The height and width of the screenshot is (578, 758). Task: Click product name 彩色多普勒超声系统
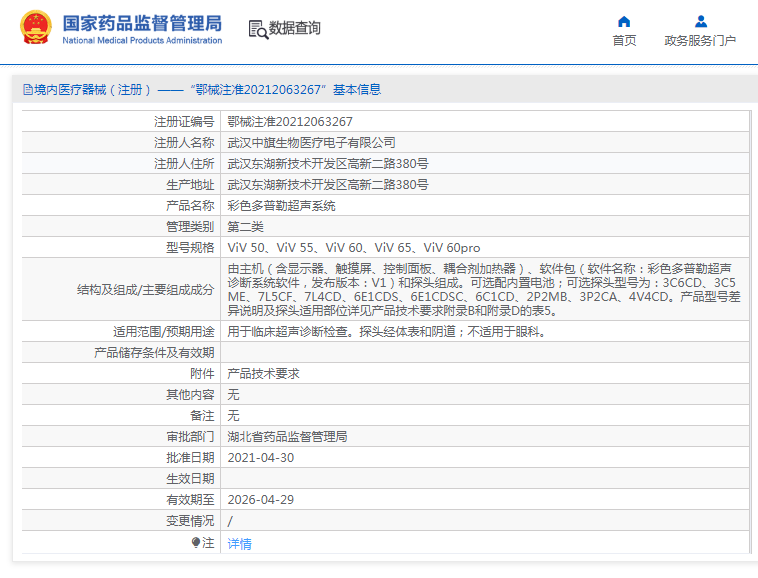[x=281, y=206]
